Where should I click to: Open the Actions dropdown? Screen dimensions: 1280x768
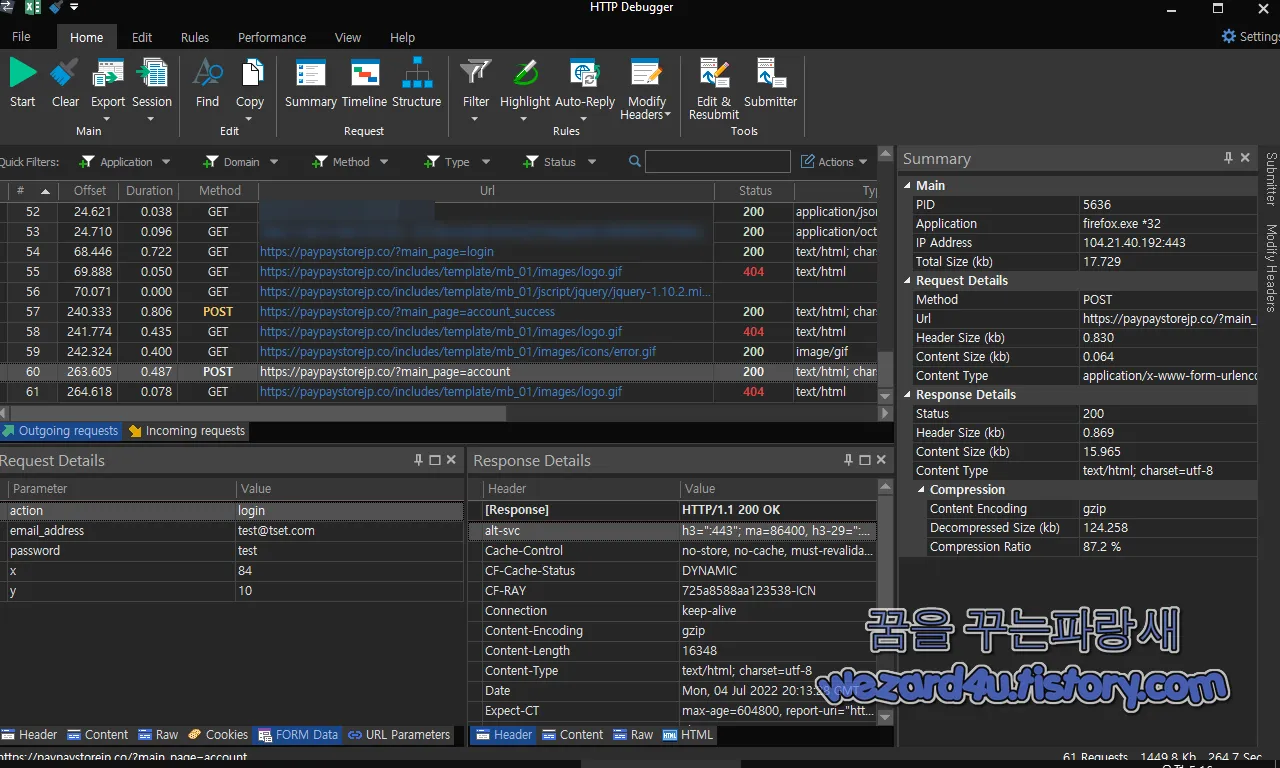(x=835, y=162)
